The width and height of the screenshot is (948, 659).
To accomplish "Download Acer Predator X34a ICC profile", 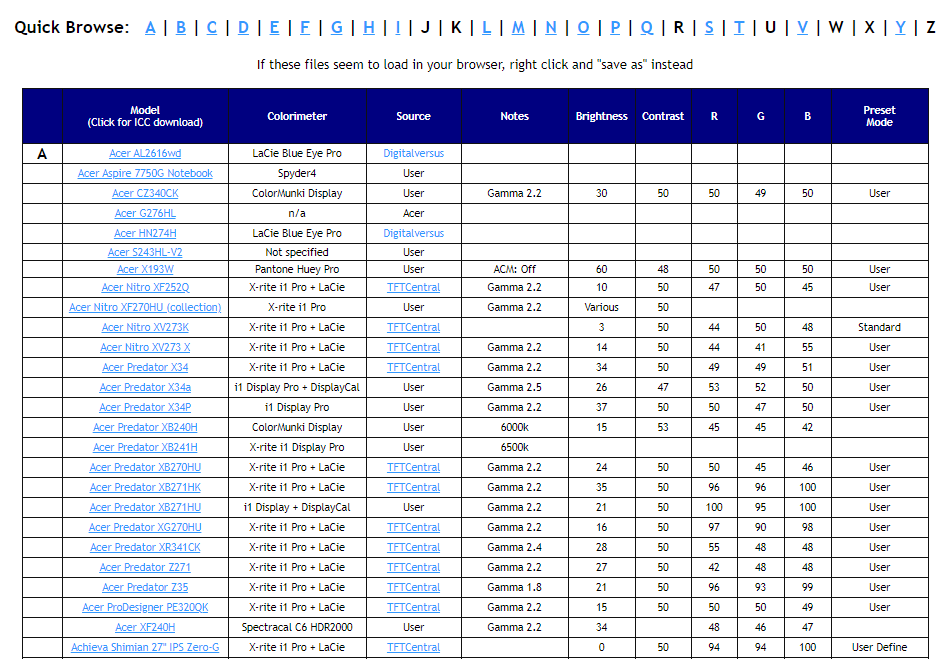I will coord(145,388).
